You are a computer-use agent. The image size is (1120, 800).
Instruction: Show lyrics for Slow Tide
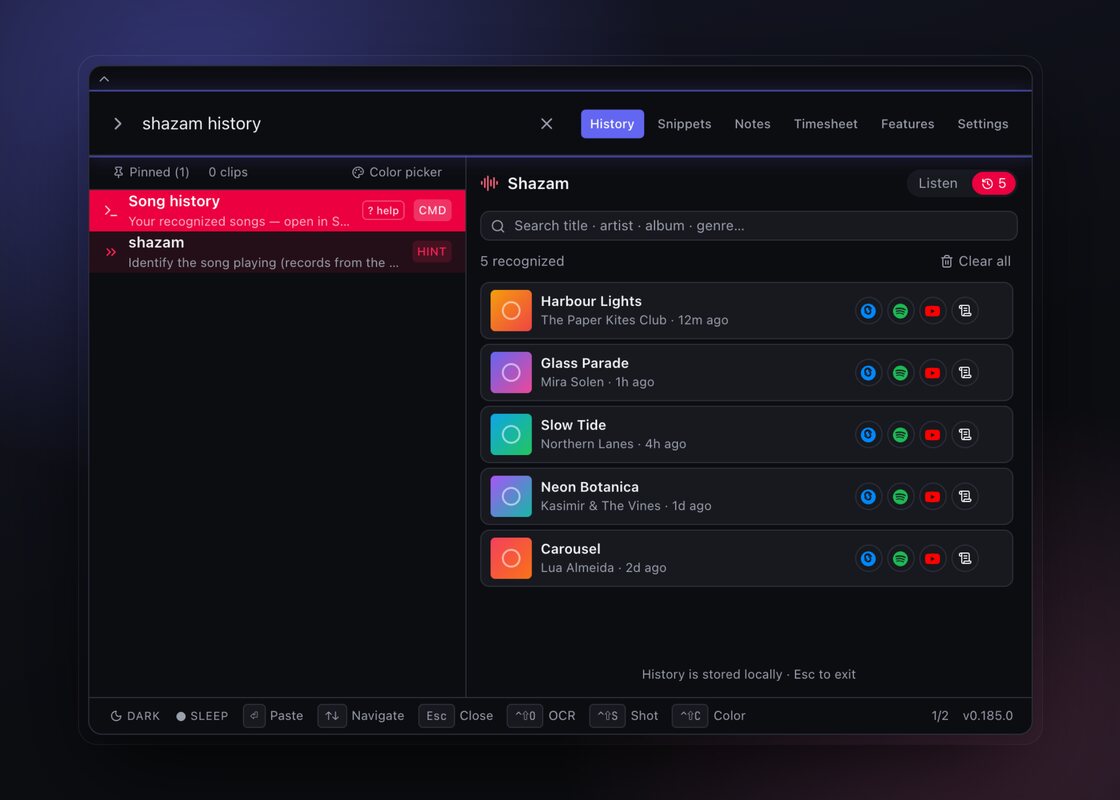965,434
